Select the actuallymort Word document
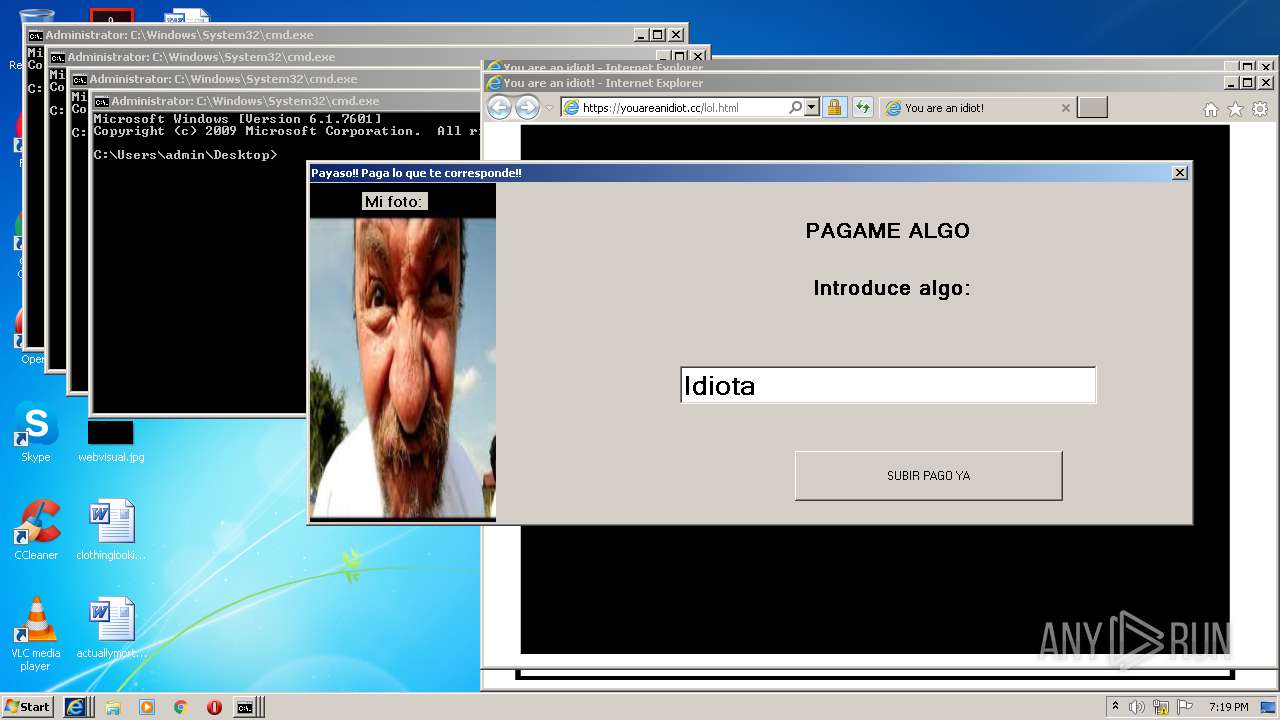Viewport: 1280px width, 720px height. pyautogui.click(x=111, y=628)
